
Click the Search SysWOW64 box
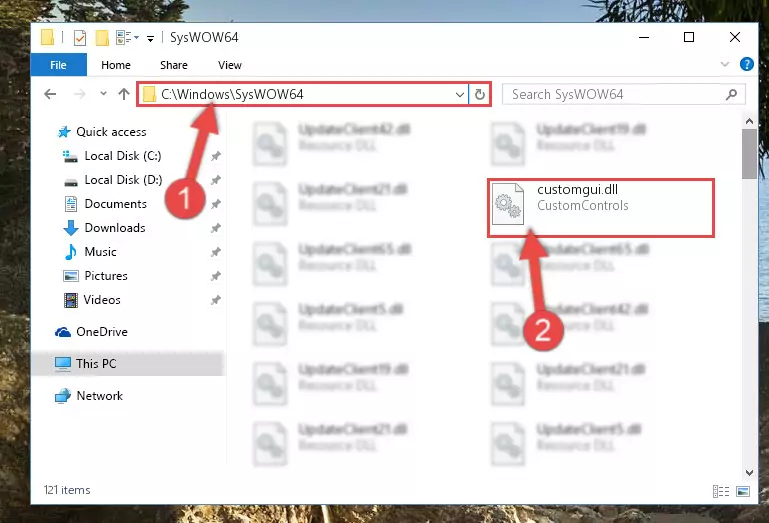pyautogui.click(x=623, y=94)
